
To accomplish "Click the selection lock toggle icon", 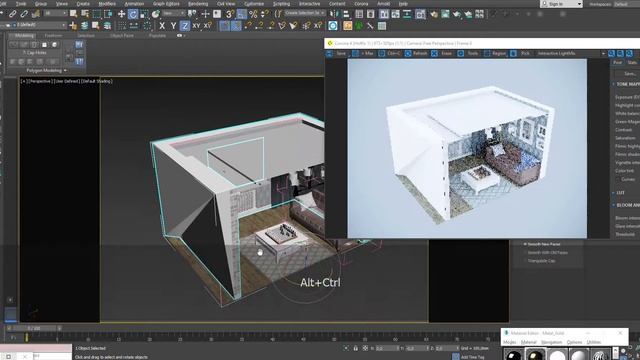I will [356, 348].
